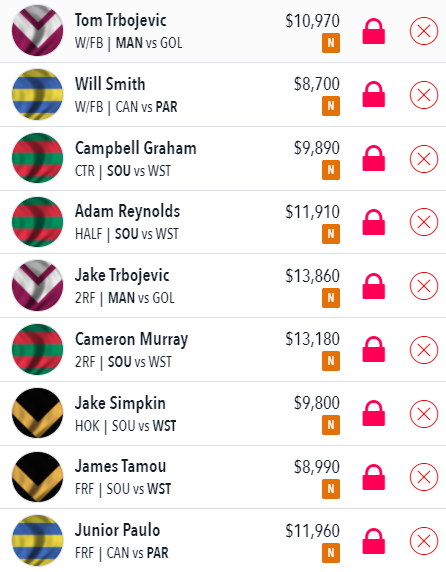Viewport: 446px width, 572px height.
Task: Remove Will Smith with the X icon
Action: [x=424, y=95]
